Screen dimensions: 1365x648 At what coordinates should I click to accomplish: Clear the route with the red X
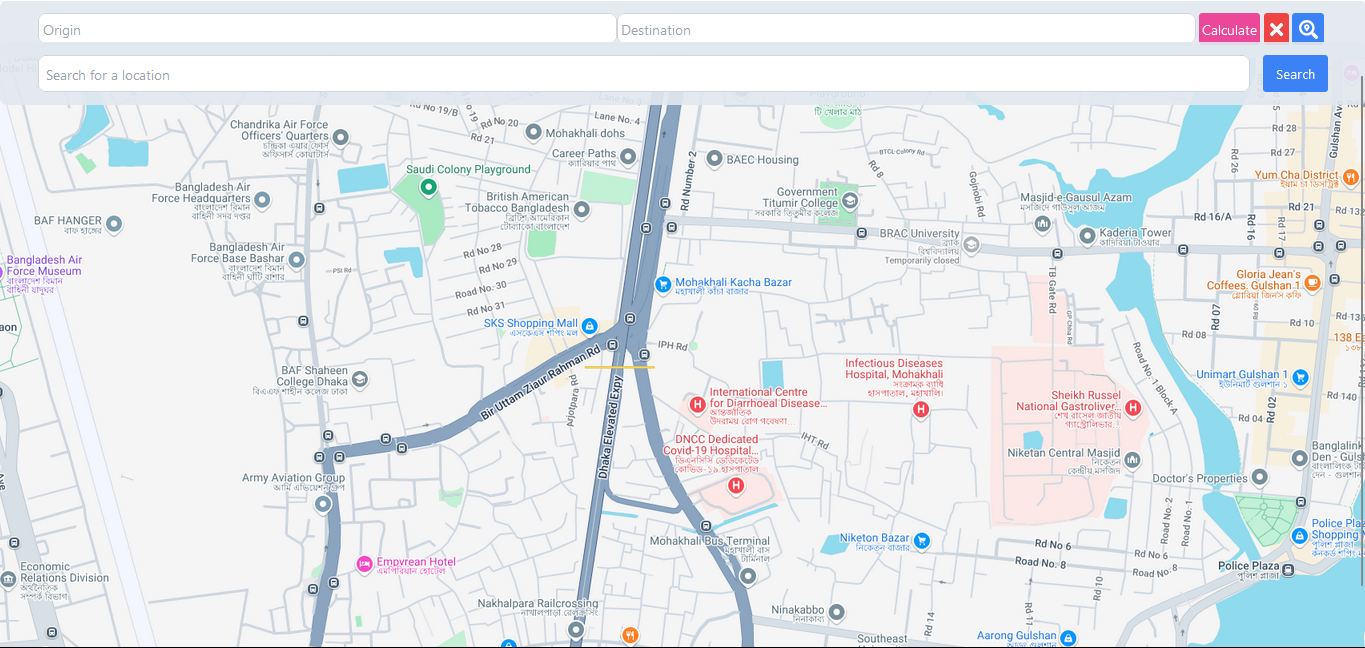coord(1275,28)
